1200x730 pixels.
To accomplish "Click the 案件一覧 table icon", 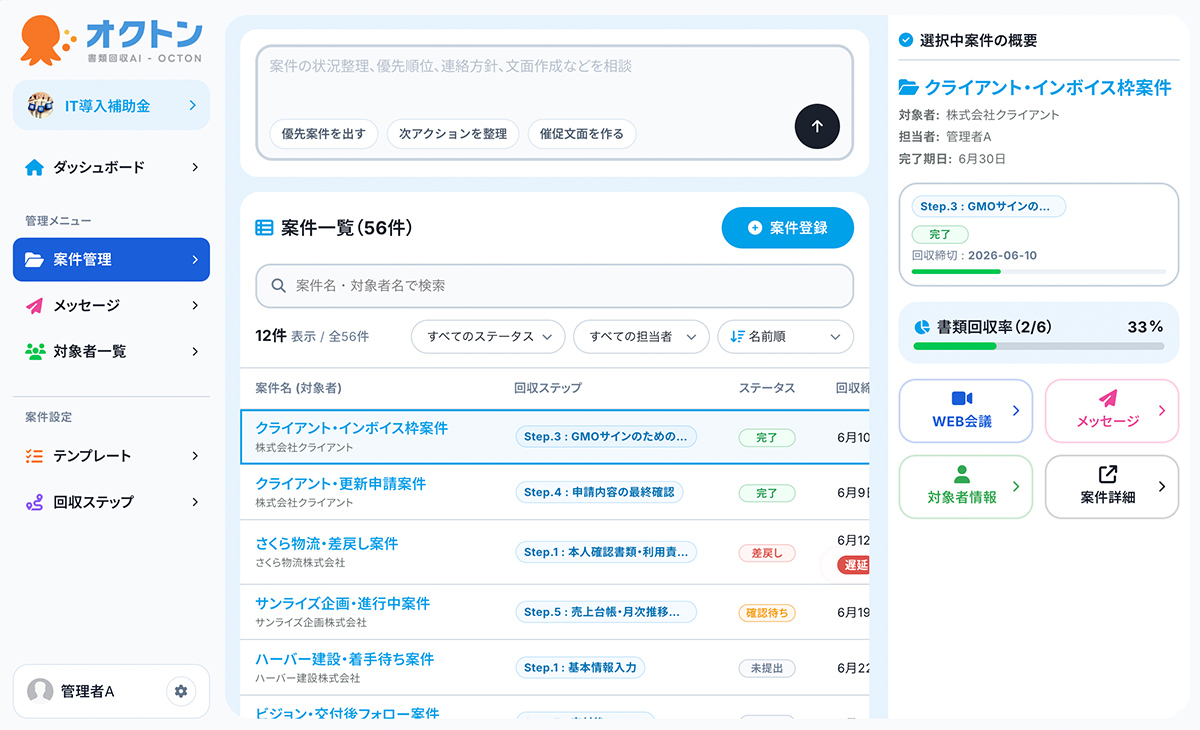I will [264, 228].
